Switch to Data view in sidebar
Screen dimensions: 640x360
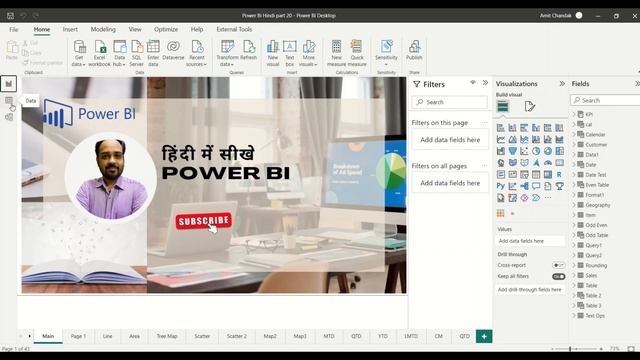(9, 100)
